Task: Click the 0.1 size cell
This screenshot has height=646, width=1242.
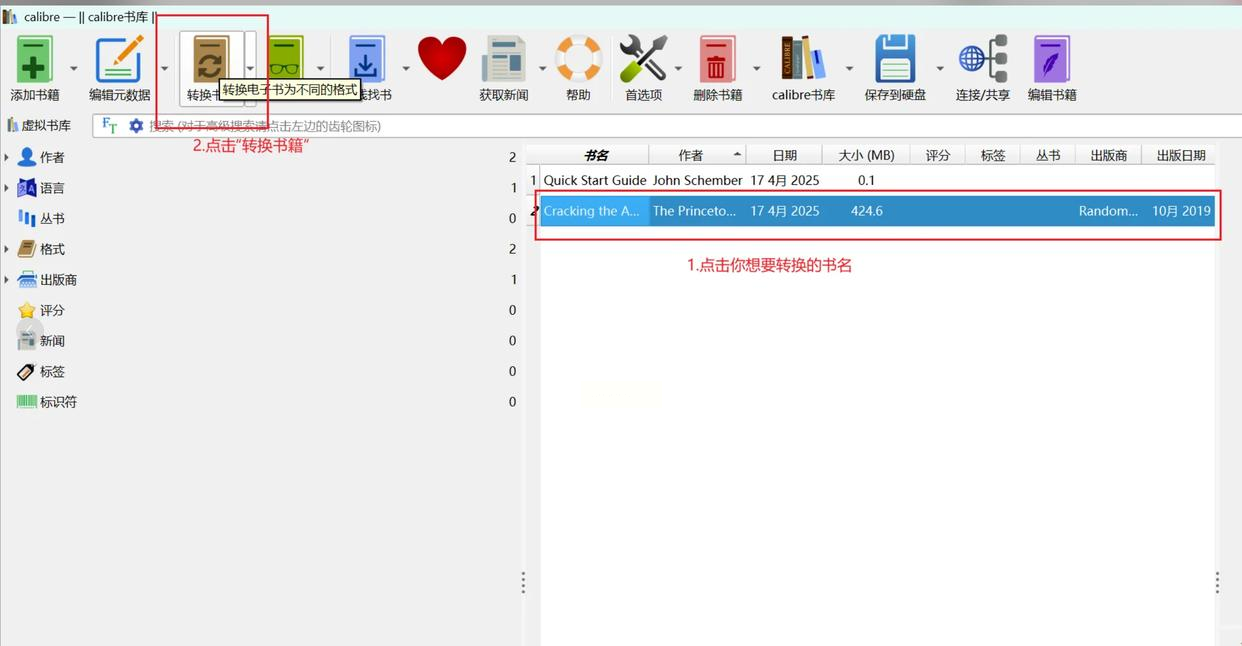Action: [866, 181]
